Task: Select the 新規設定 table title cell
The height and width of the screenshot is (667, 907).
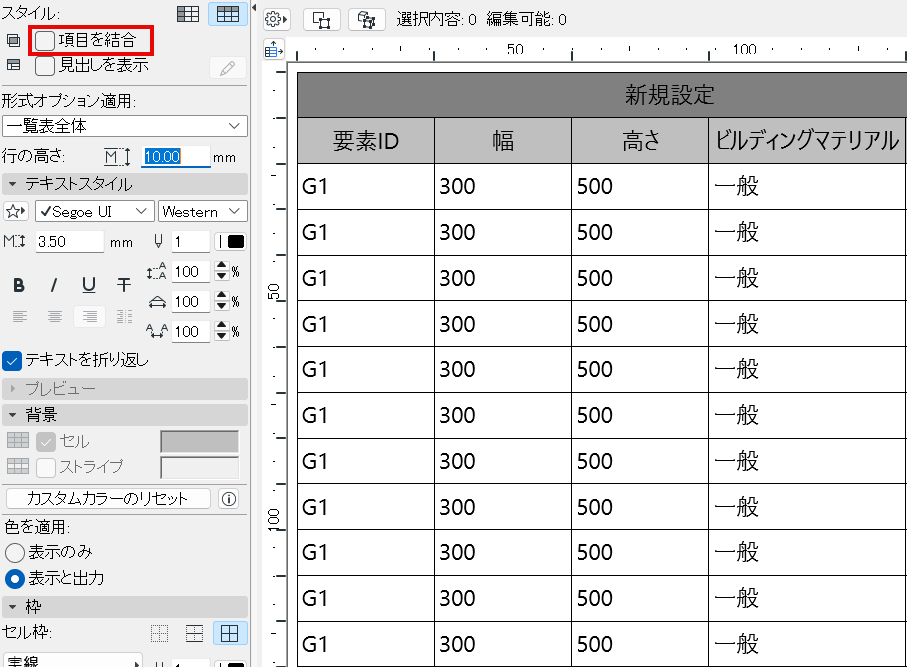Action: pos(602,95)
